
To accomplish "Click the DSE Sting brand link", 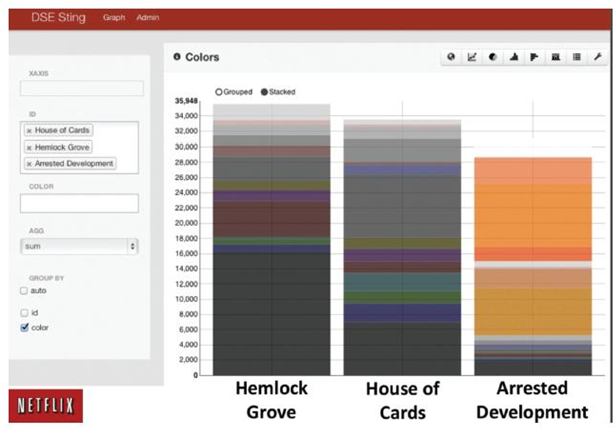I will coord(58,18).
